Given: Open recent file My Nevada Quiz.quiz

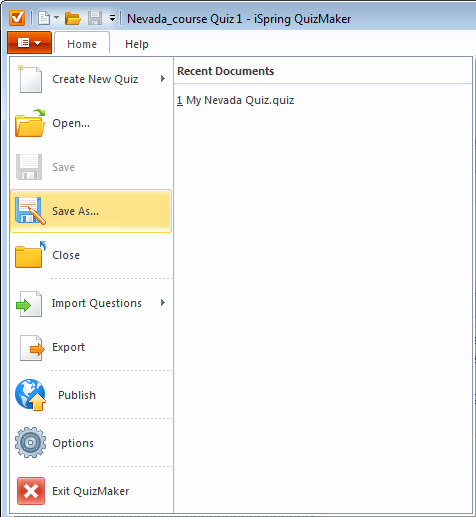Looking at the screenshot, I should pos(235,100).
